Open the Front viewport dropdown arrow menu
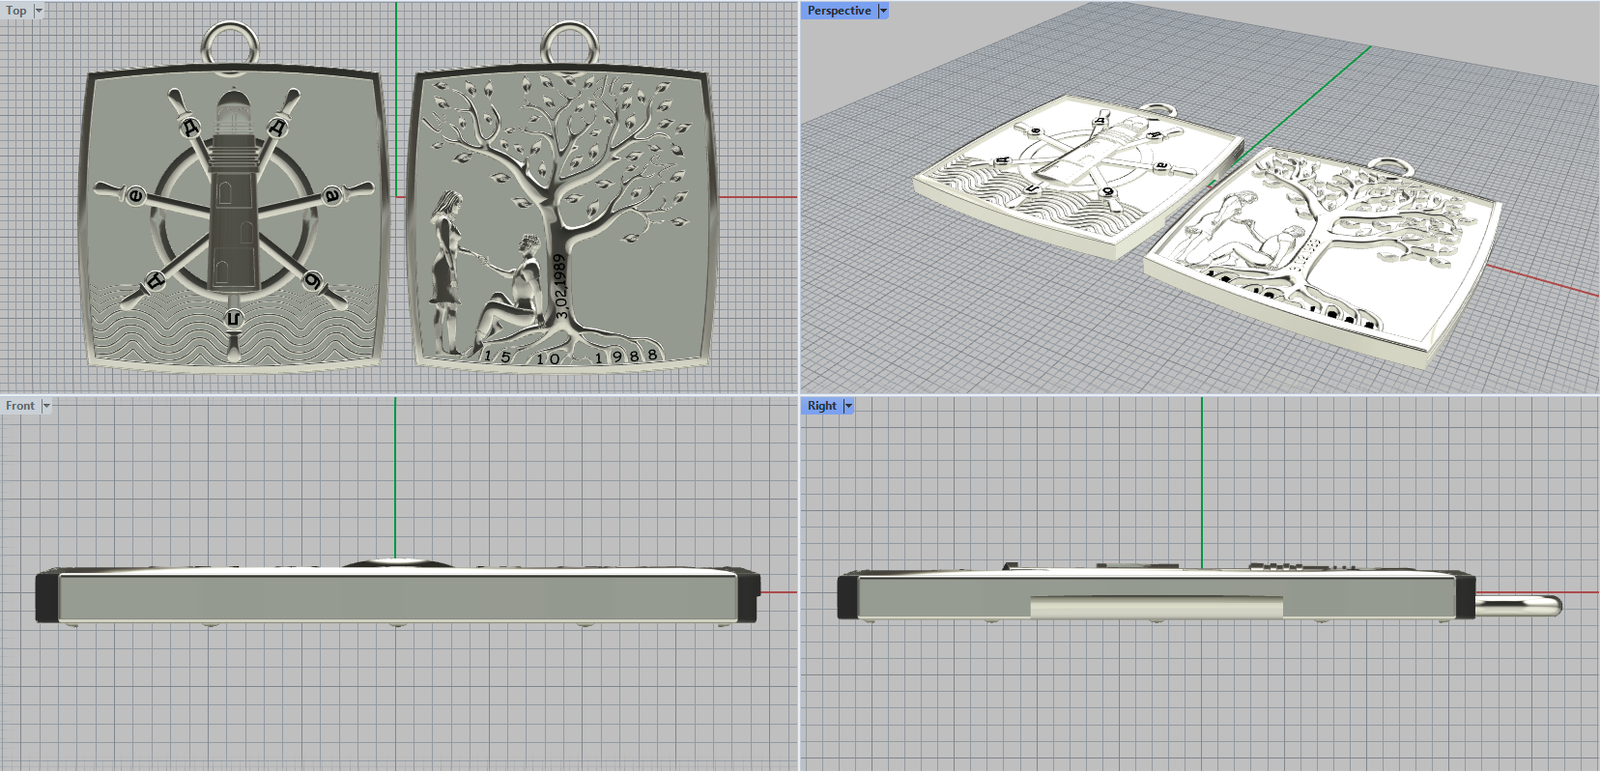1600x772 pixels. coord(46,406)
